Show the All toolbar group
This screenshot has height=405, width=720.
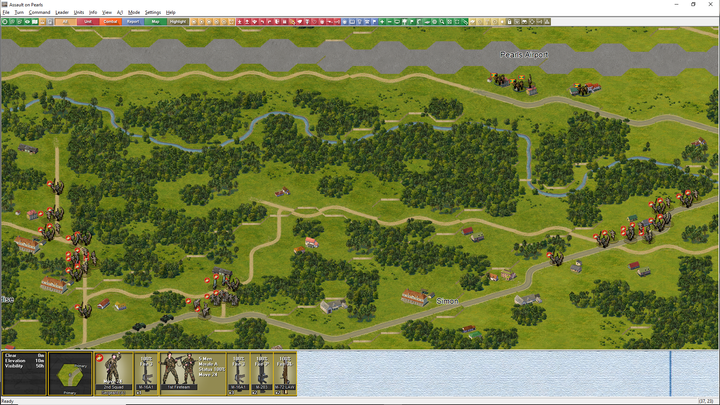pyautogui.click(x=65, y=22)
